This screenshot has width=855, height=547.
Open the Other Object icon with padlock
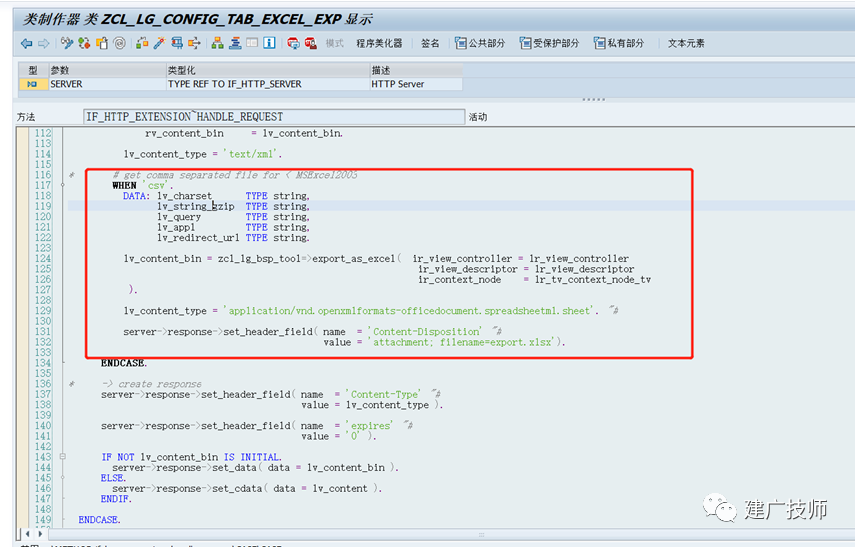[x=102, y=43]
